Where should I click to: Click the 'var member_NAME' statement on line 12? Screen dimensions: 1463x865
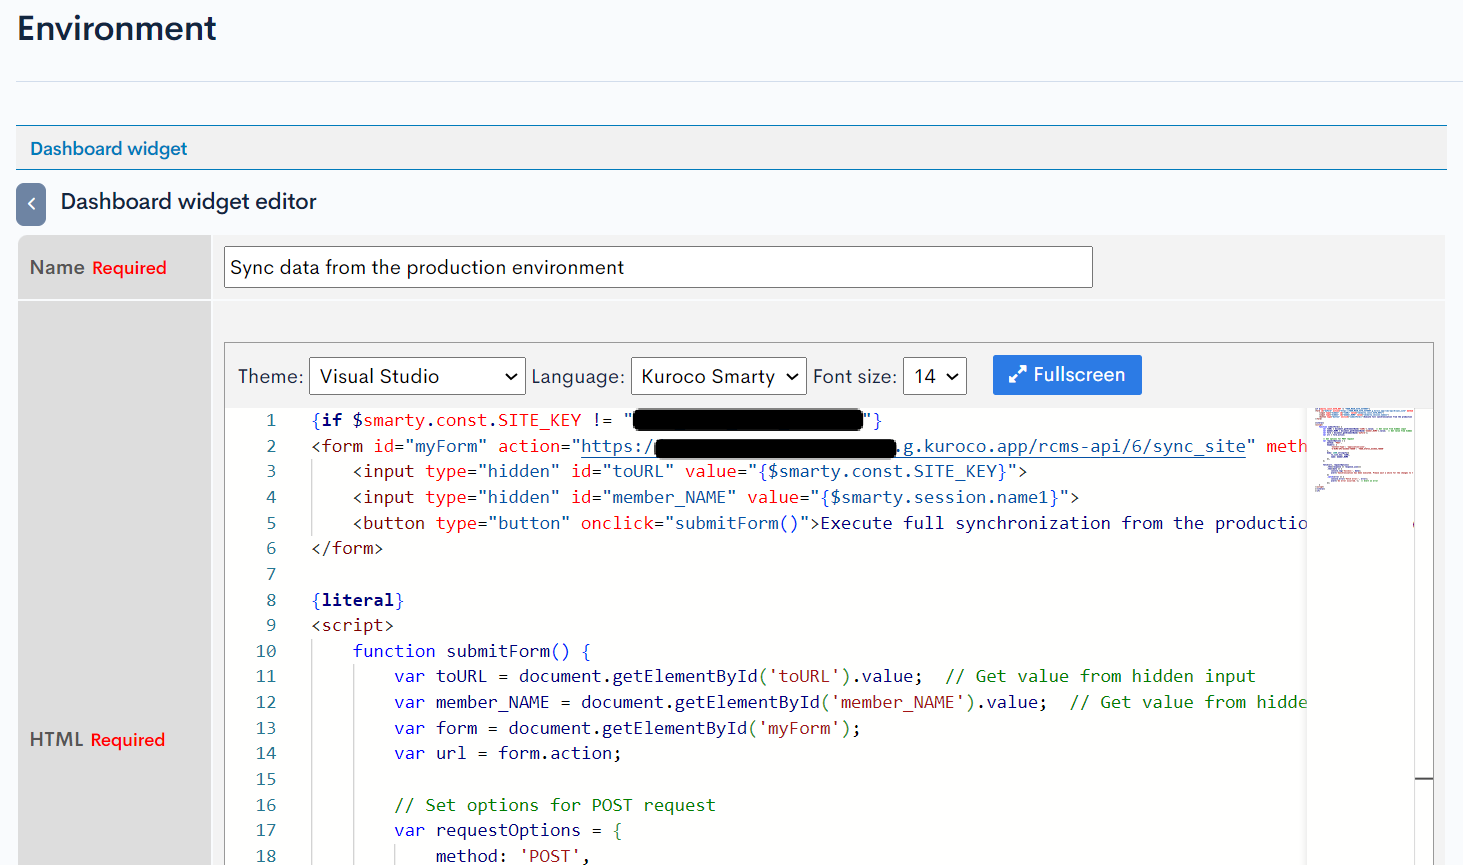pos(721,702)
